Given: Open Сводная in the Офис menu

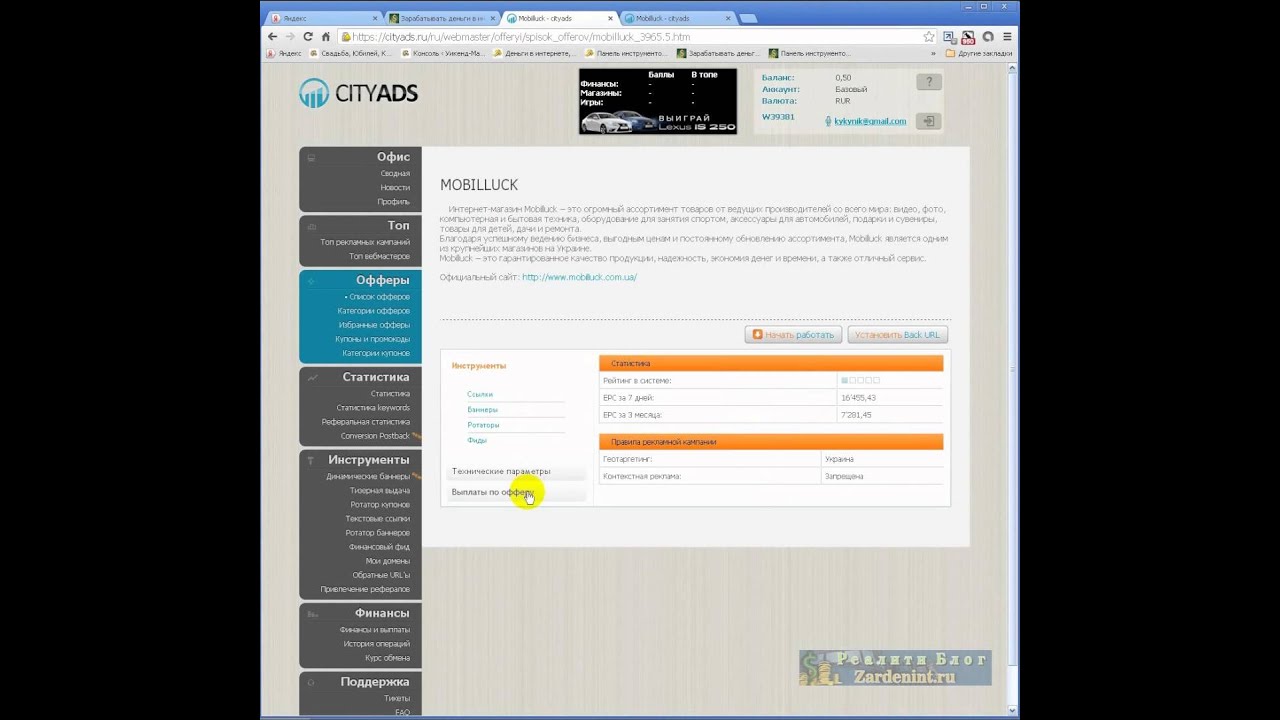Looking at the screenshot, I should pos(395,173).
